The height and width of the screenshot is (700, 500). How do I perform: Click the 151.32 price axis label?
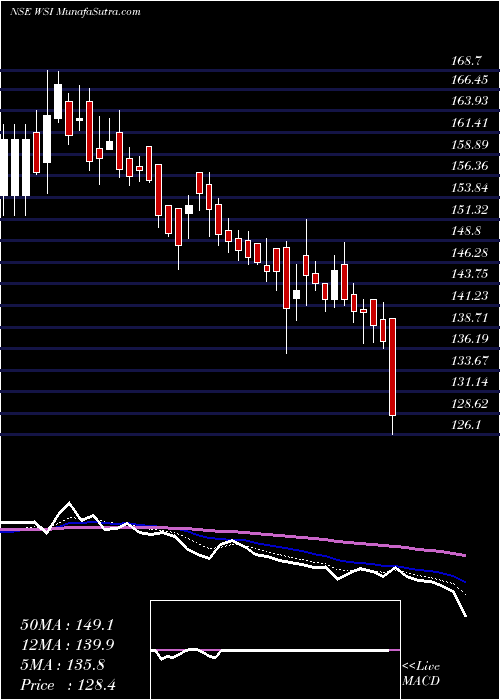click(x=470, y=209)
